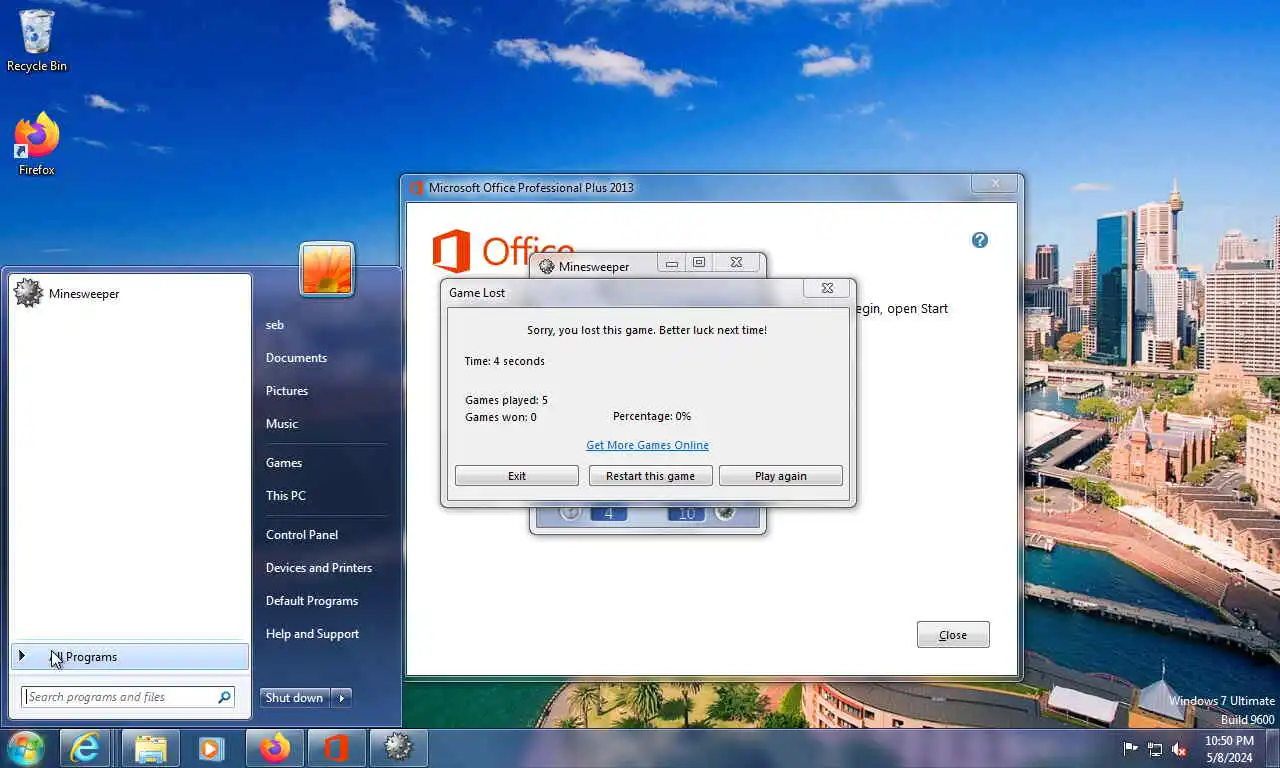Click the Office installer help question mark
Viewport: 1280px width, 768px height.
[980, 240]
